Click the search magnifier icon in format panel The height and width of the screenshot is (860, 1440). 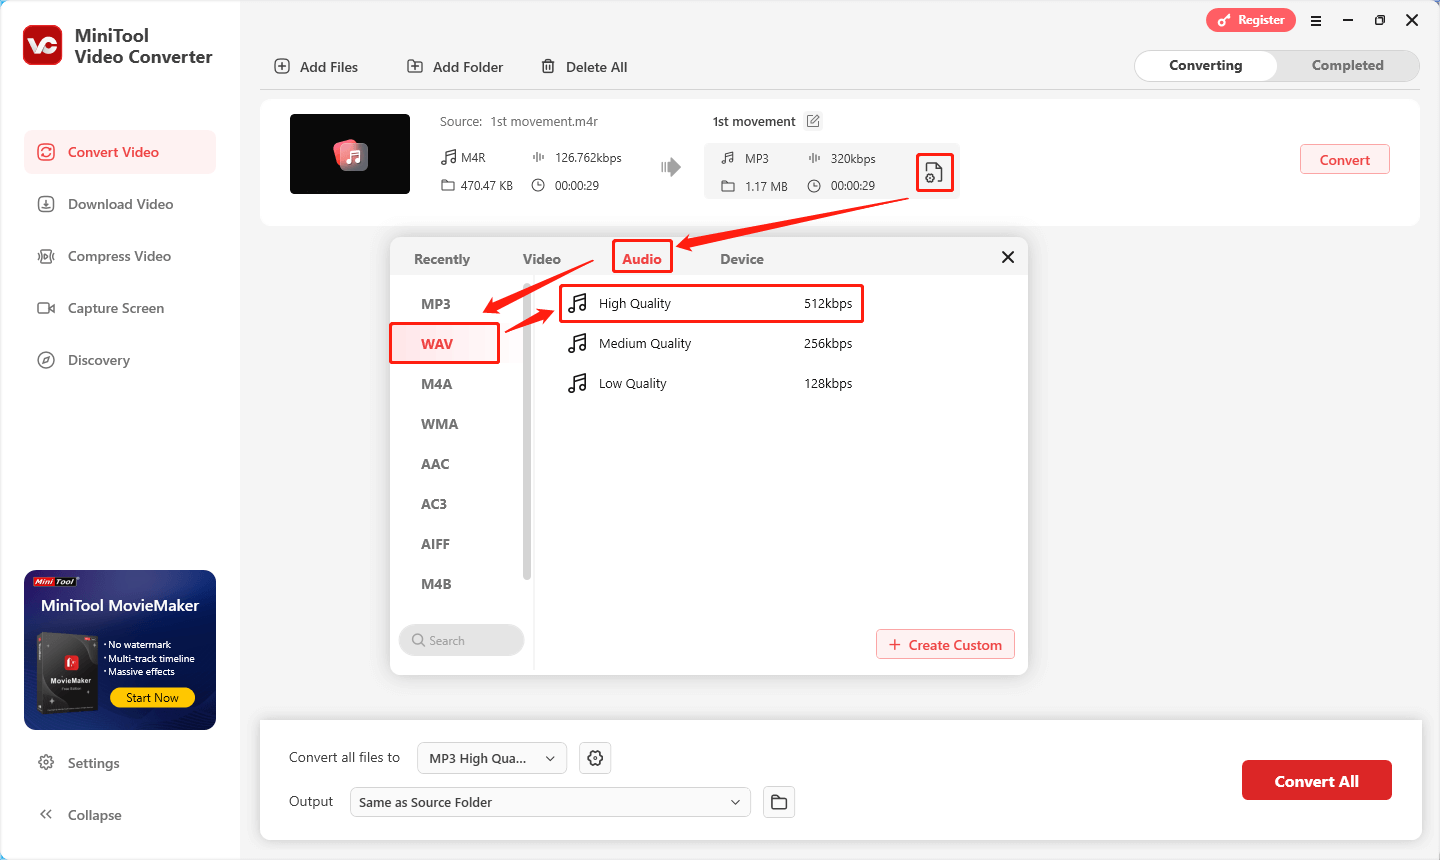point(418,640)
